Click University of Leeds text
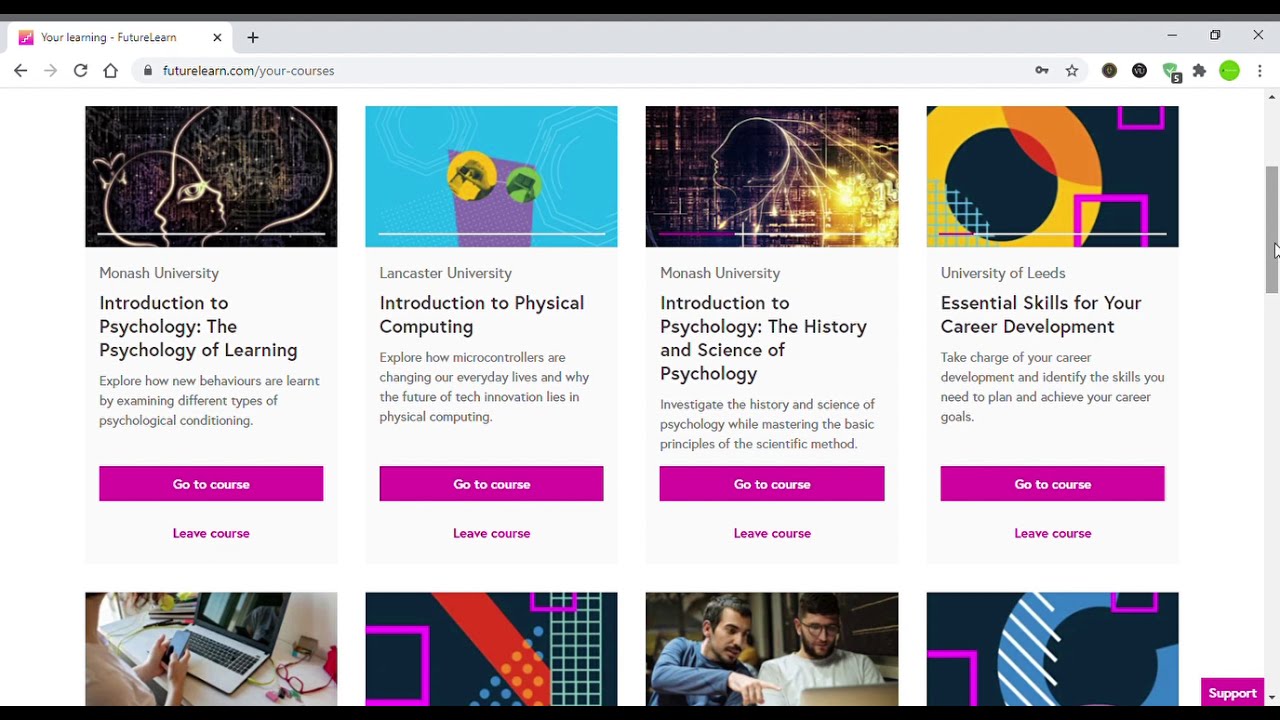This screenshot has width=1280, height=720. click(x=1002, y=273)
